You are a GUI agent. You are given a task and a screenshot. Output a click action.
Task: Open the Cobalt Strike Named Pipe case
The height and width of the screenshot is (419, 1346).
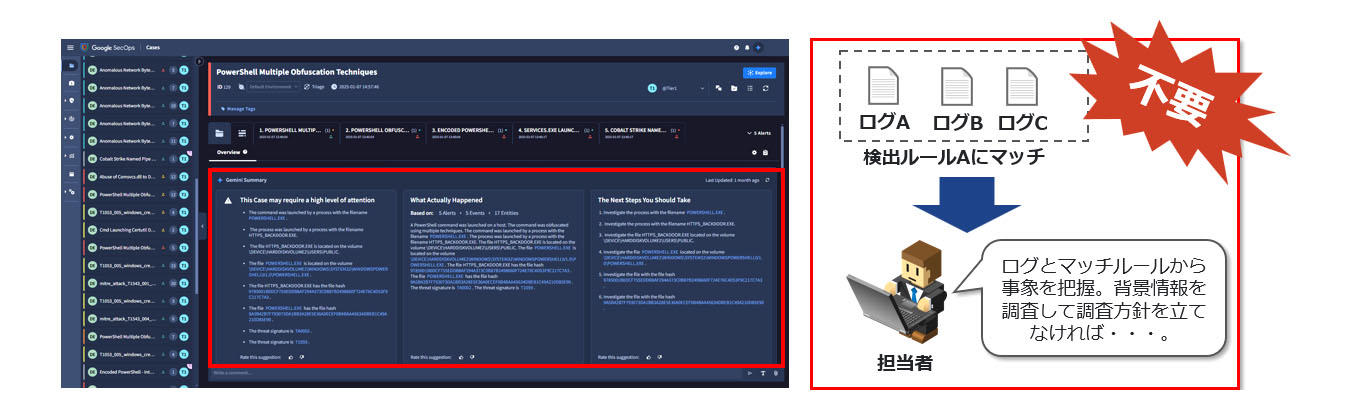point(125,158)
